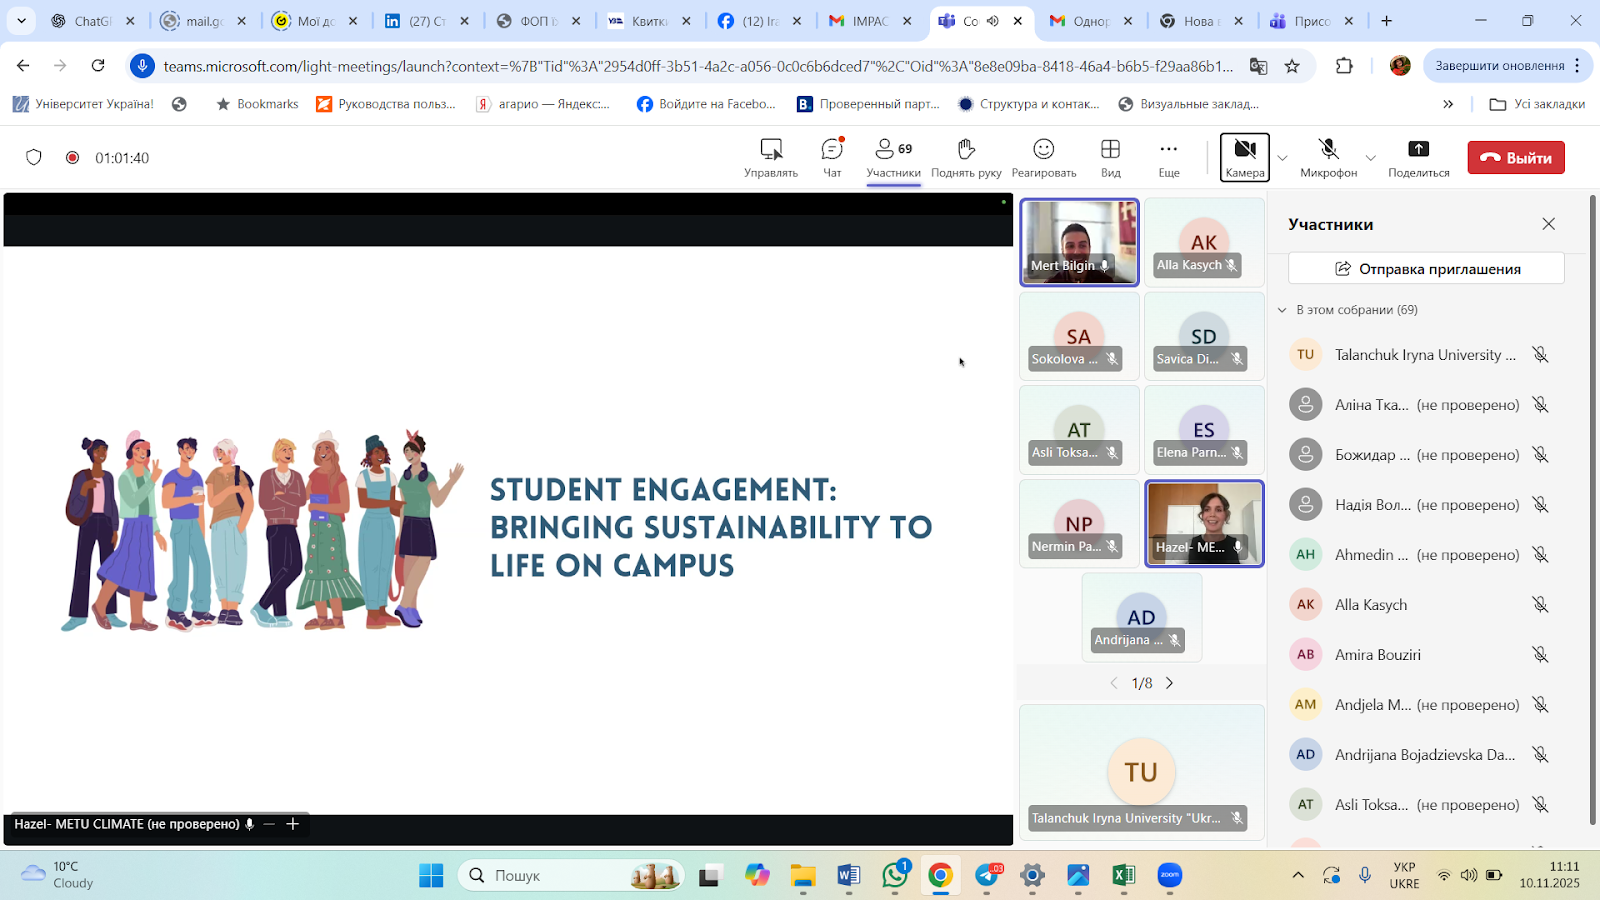The width and height of the screenshot is (1600, 900).
Task: Open the Reactions smiley icon
Action: 1043,150
